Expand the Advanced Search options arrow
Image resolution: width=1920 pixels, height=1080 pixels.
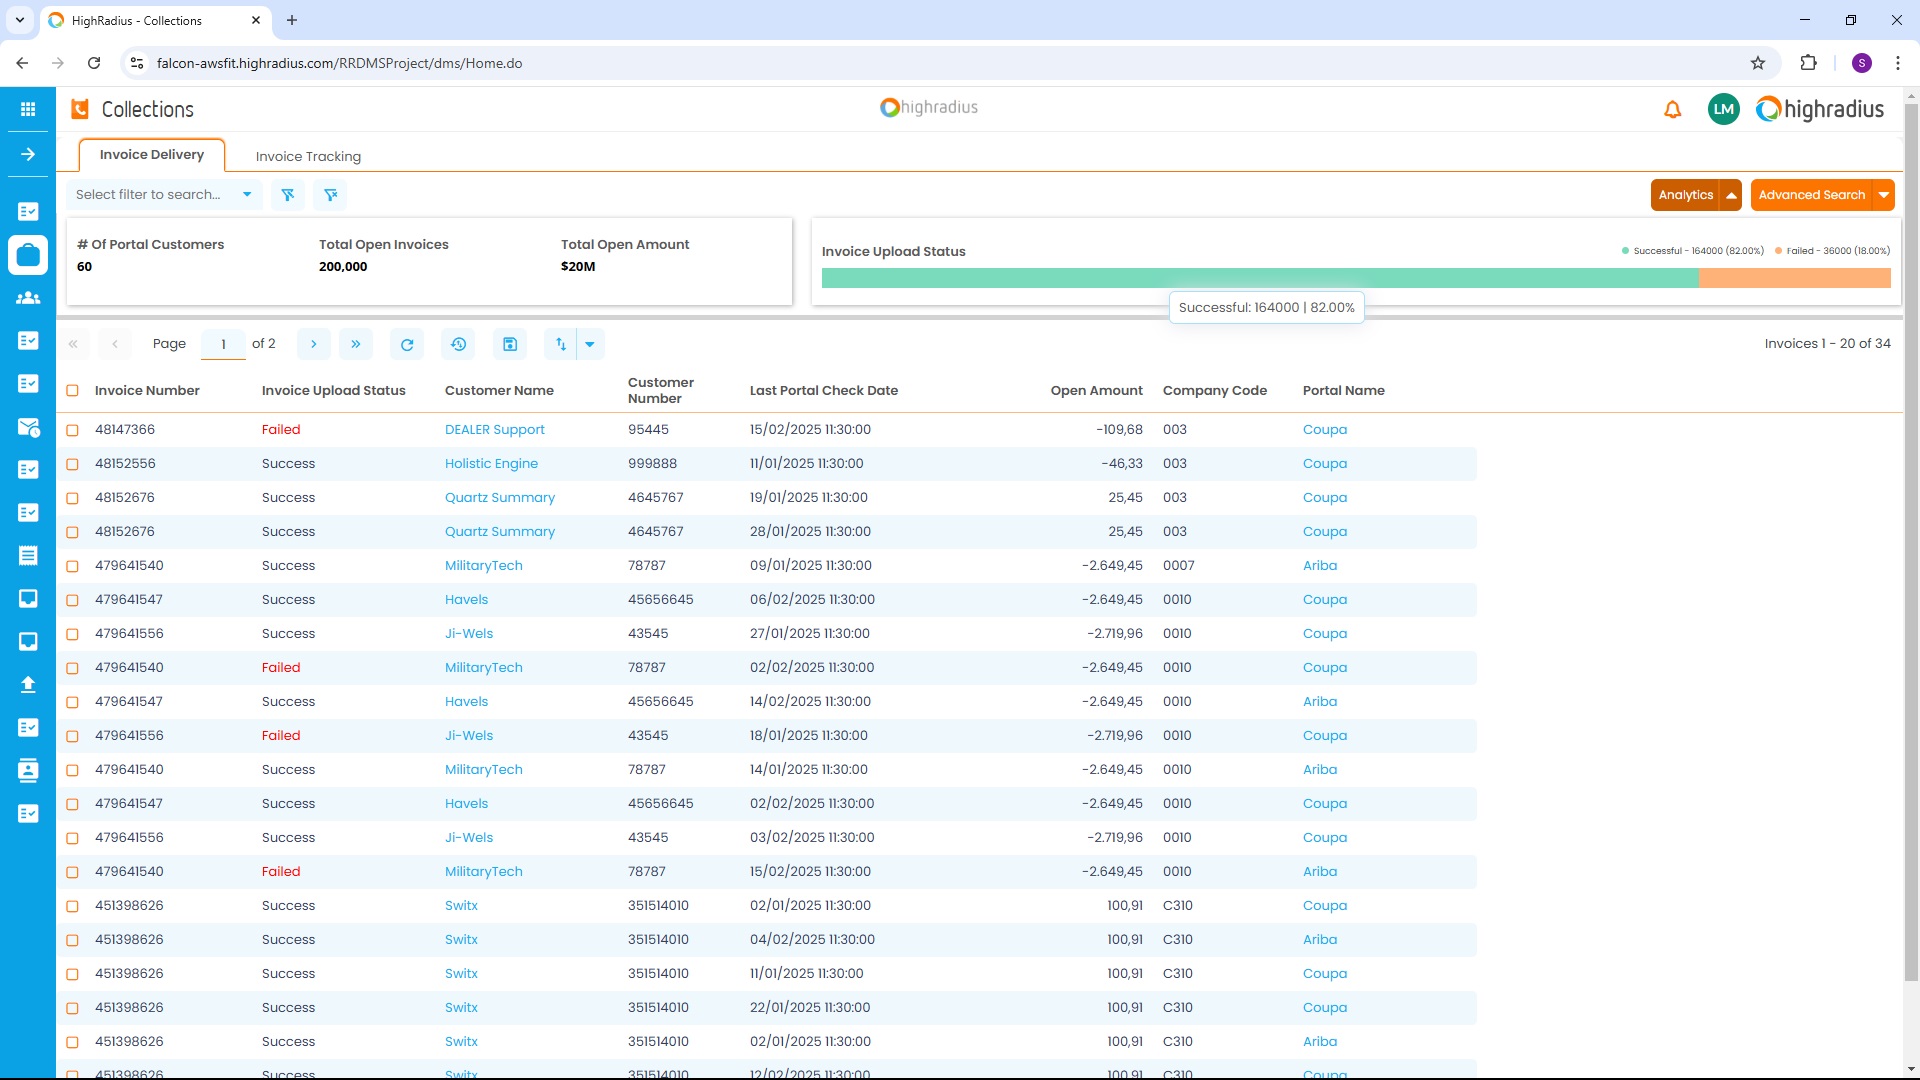1884,194
